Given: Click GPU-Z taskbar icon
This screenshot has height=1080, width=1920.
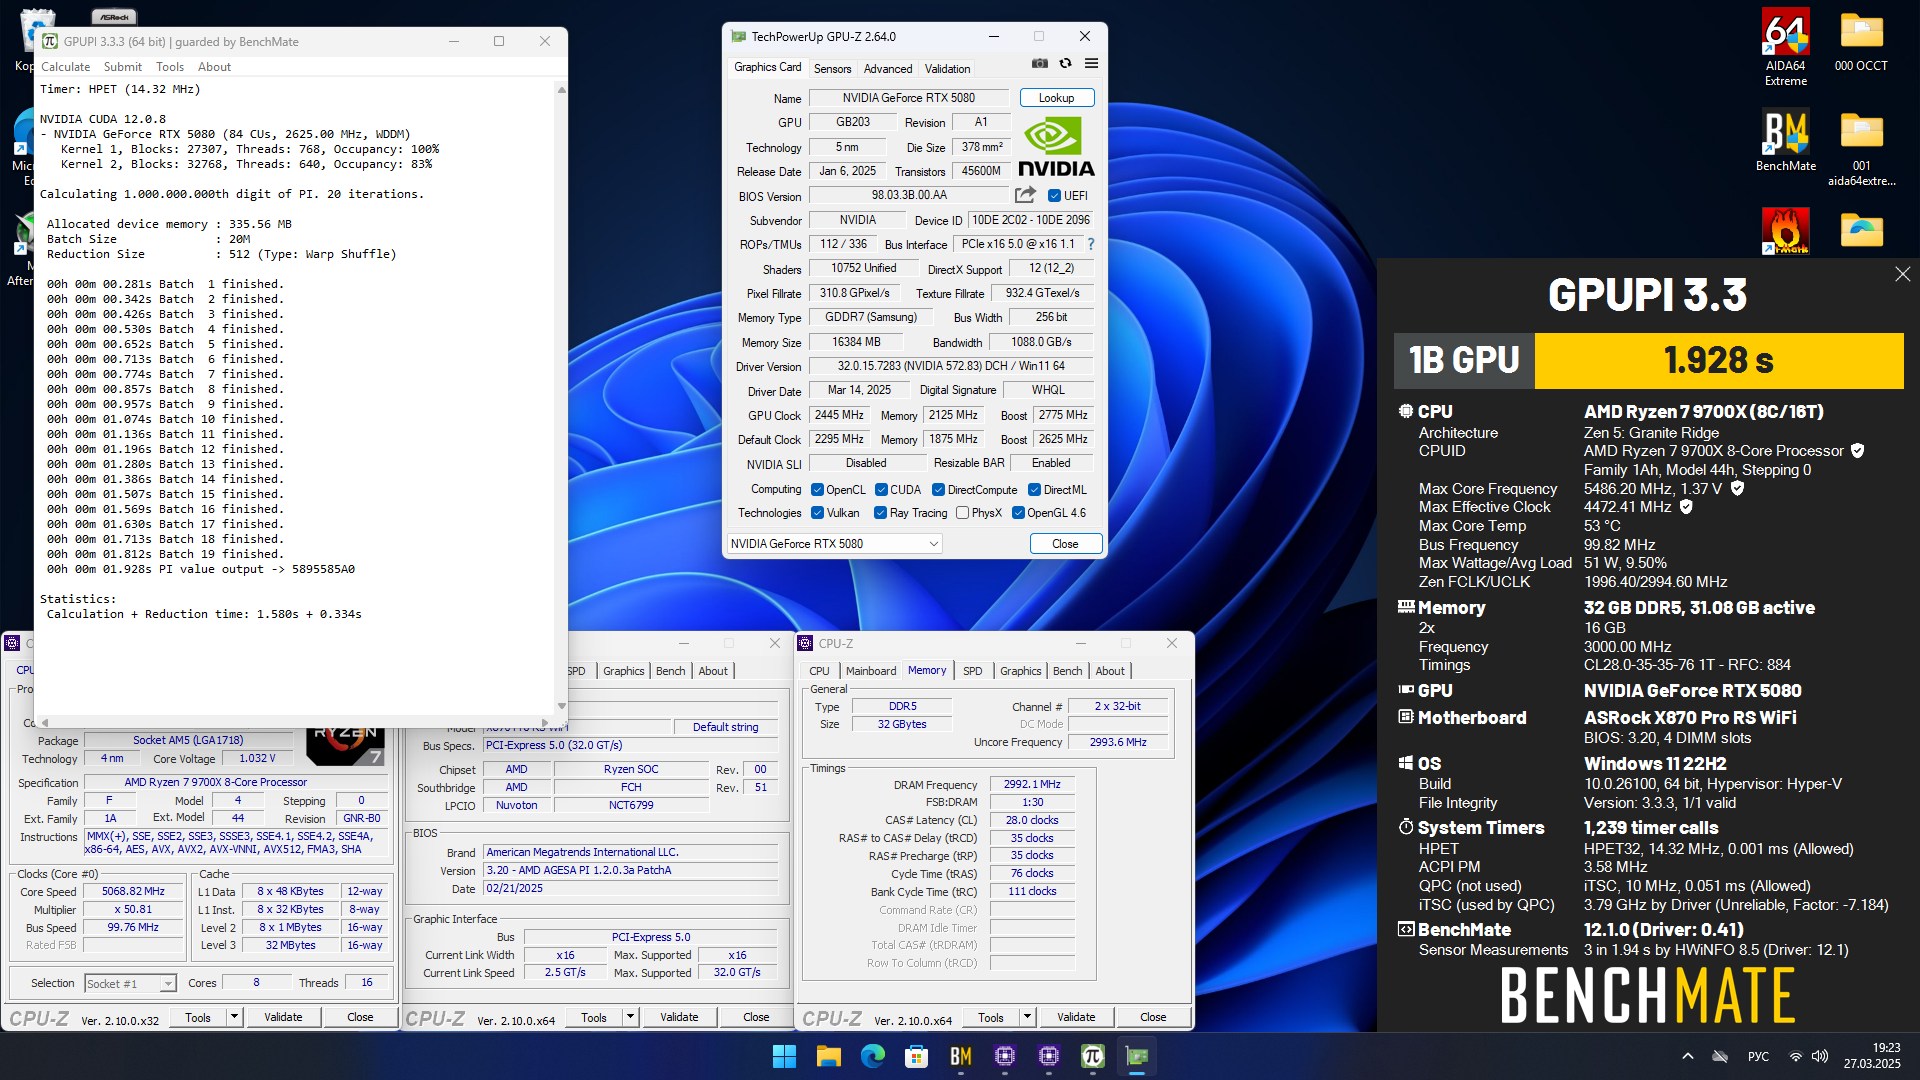Looking at the screenshot, I should tap(1136, 1056).
